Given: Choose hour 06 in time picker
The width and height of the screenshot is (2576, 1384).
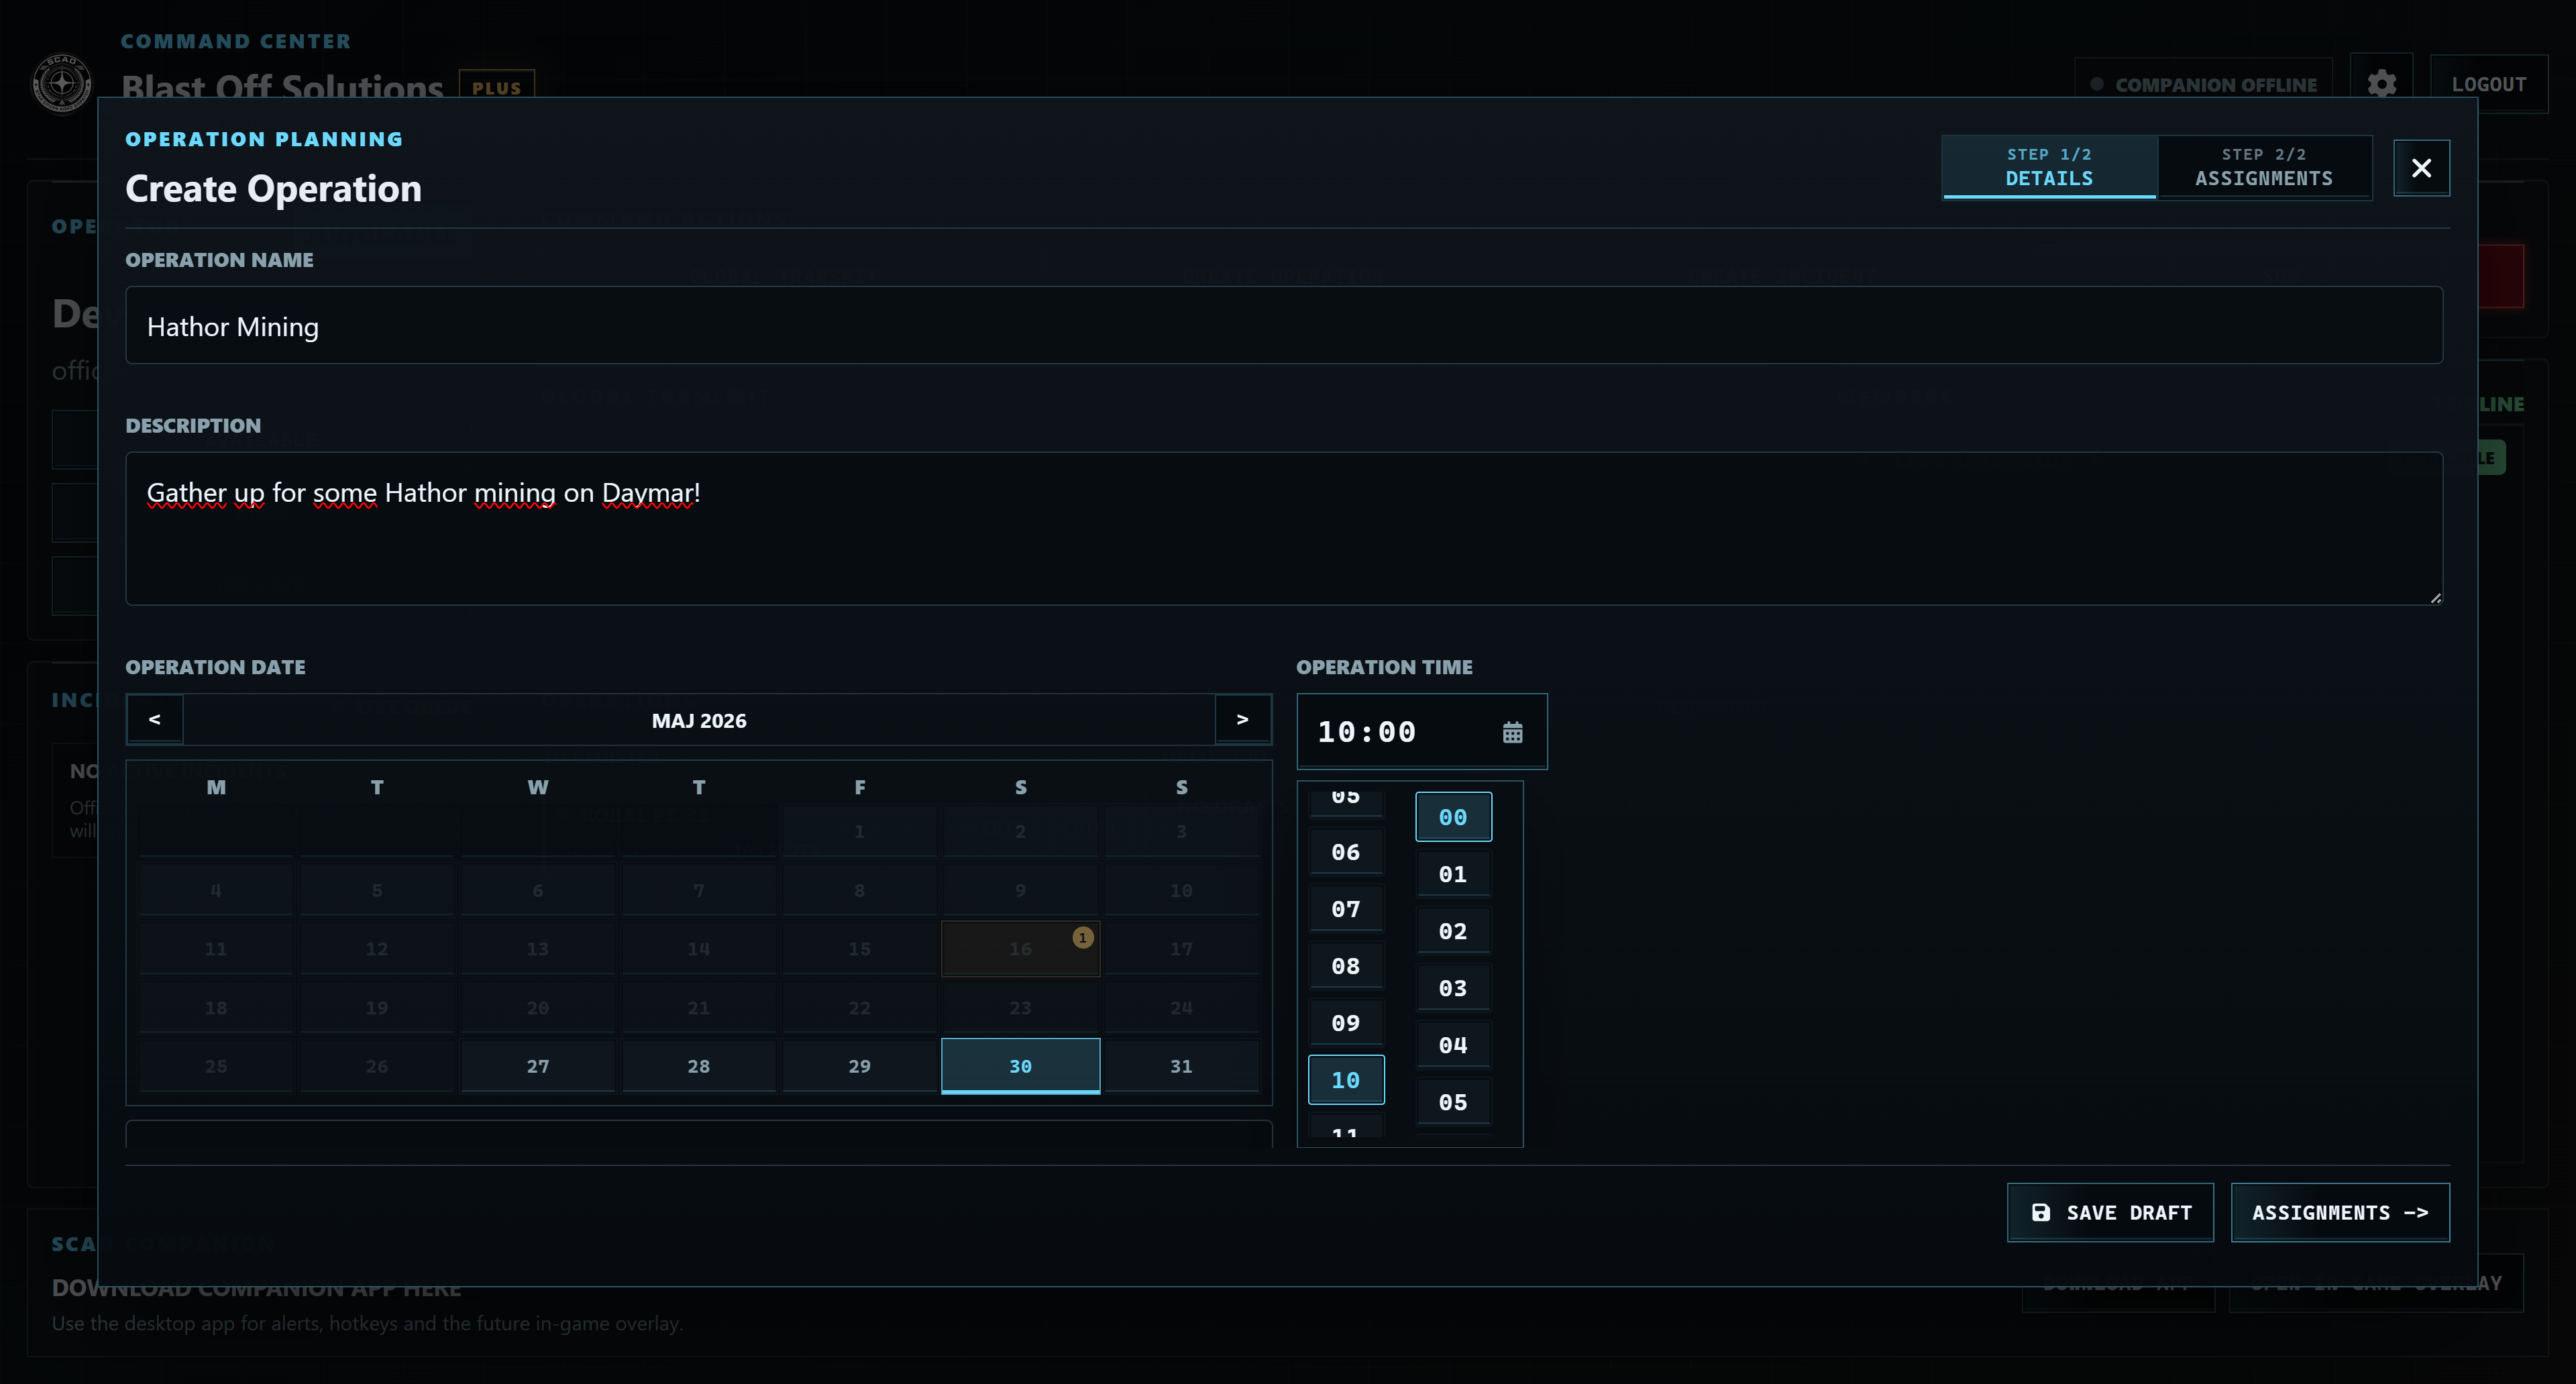Looking at the screenshot, I should (x=1346, y=852).
